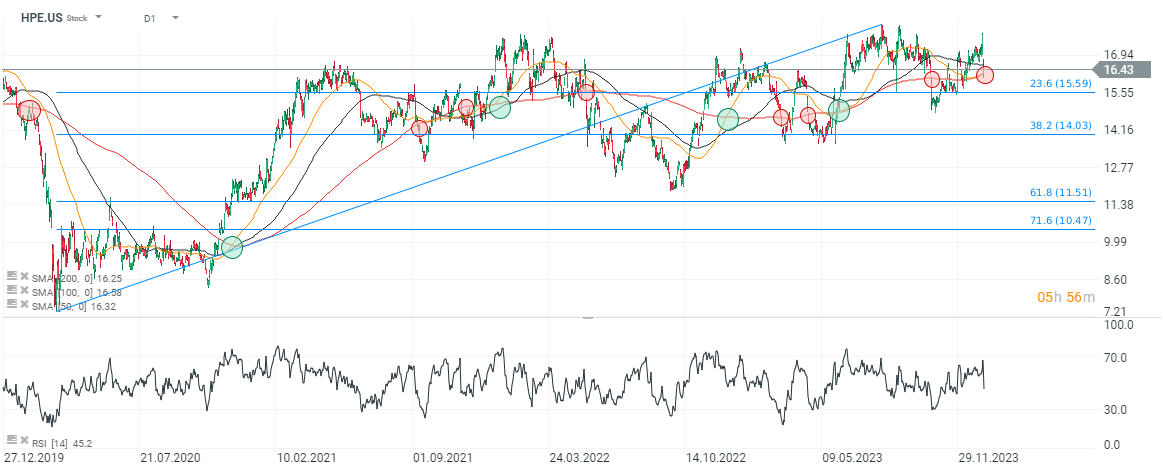Remove the SMA 50 indicator
This screenshot has width=1163, height=475.
24,305
